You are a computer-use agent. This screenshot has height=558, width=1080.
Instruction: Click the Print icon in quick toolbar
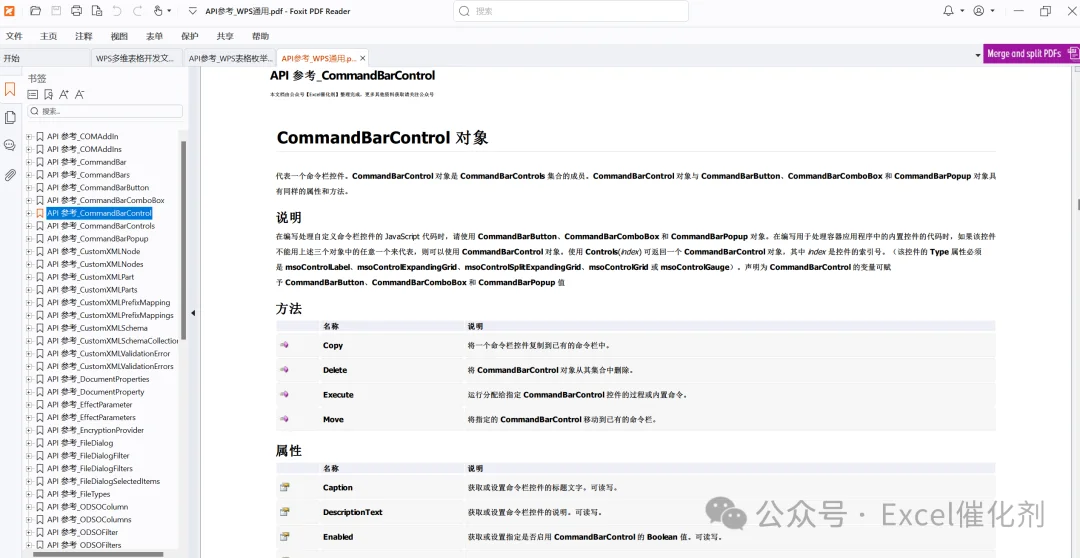coord(76,11)
